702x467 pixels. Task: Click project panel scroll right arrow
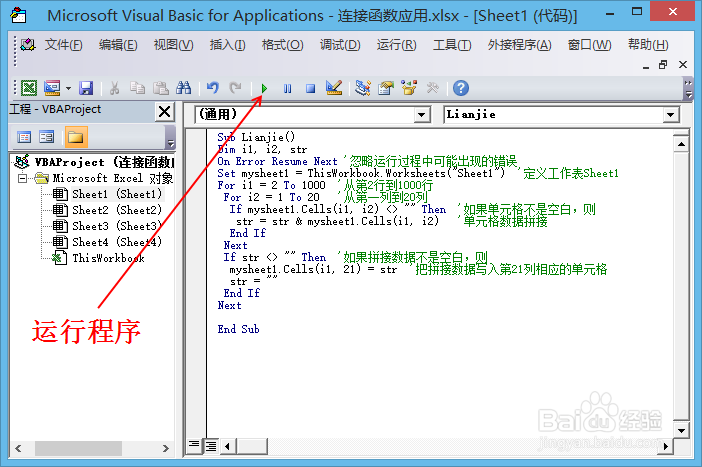pos(166,448)
